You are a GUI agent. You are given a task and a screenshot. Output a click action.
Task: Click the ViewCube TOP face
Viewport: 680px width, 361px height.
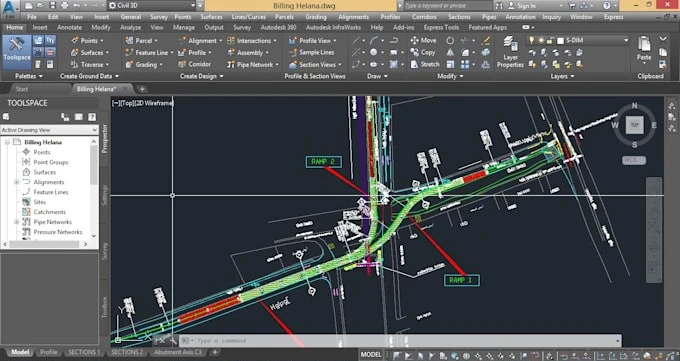click(x=634, y=125)
